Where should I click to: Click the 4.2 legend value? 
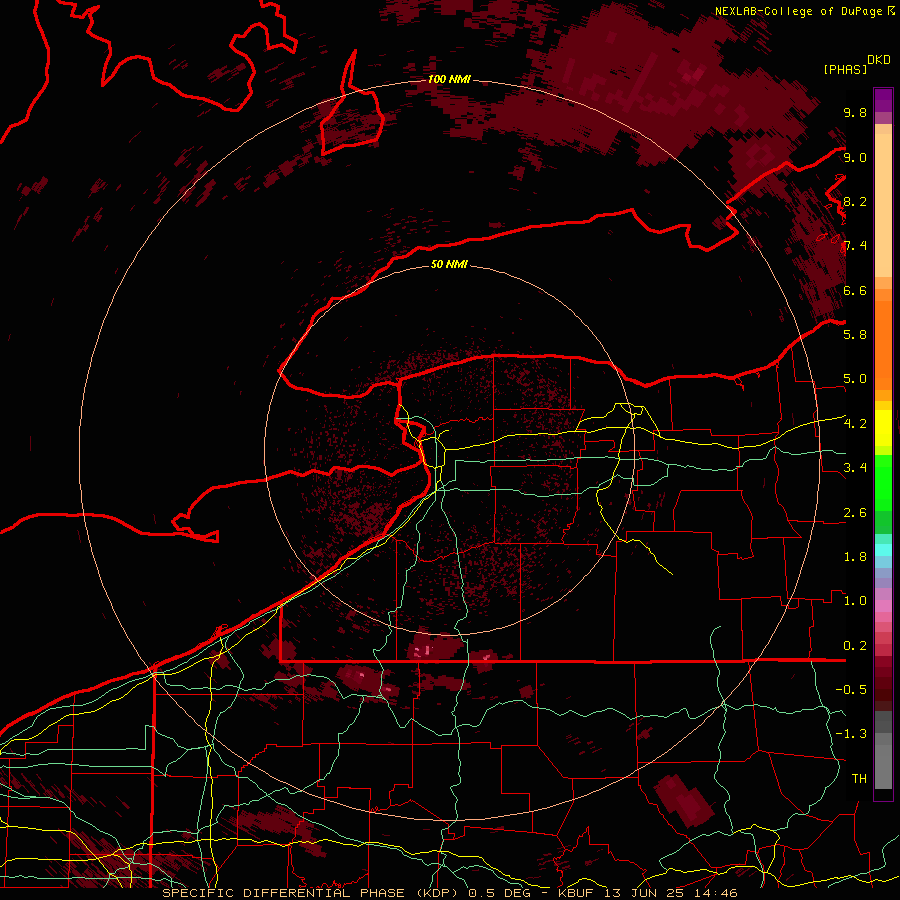855,424
